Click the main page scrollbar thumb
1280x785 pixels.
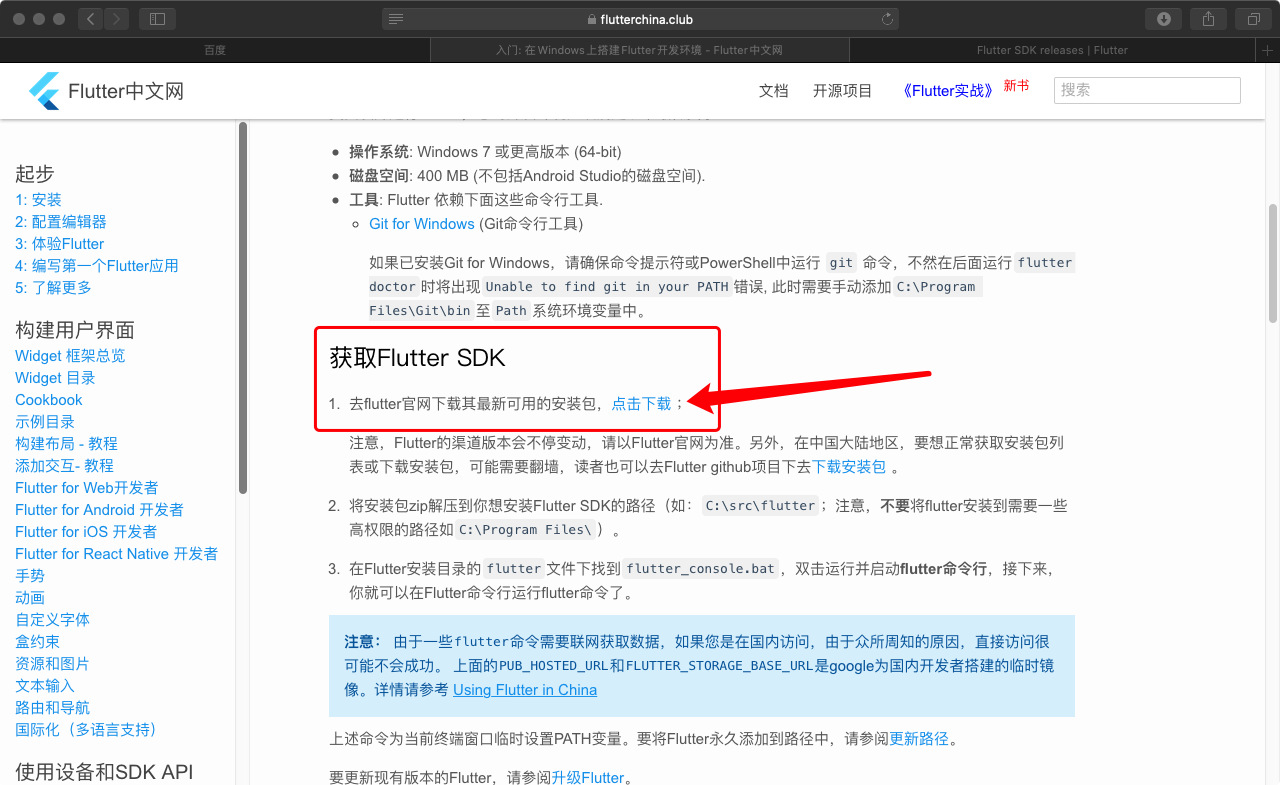coord(1273,263)
